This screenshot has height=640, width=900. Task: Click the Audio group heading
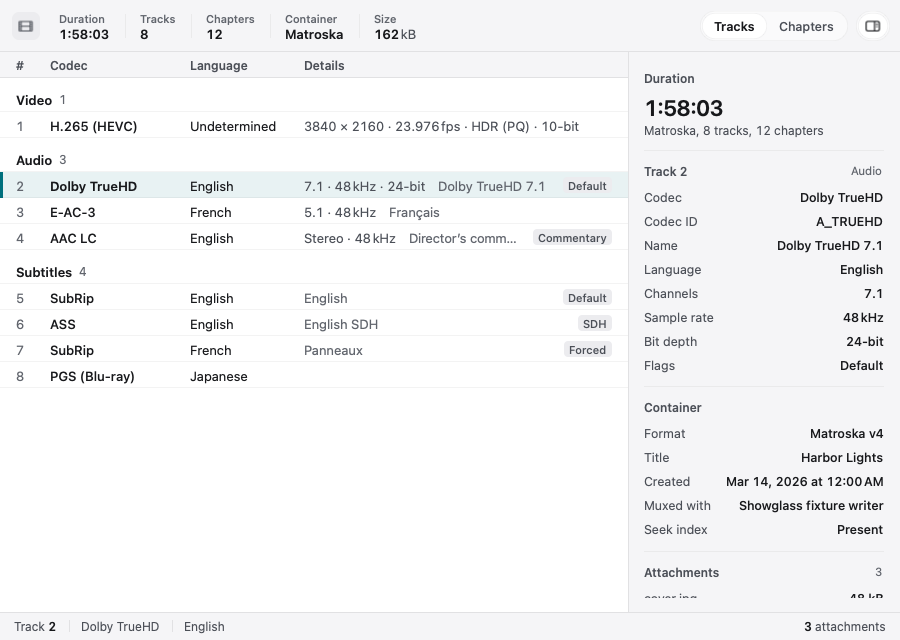click(34, 160)
